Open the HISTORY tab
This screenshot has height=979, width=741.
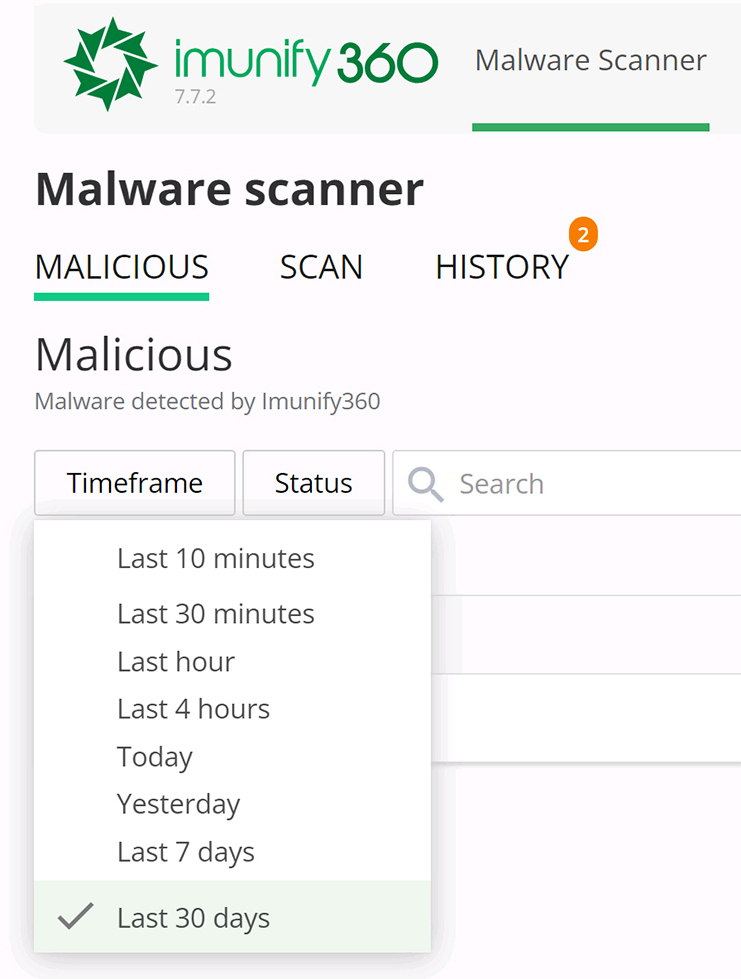[502, 267]
